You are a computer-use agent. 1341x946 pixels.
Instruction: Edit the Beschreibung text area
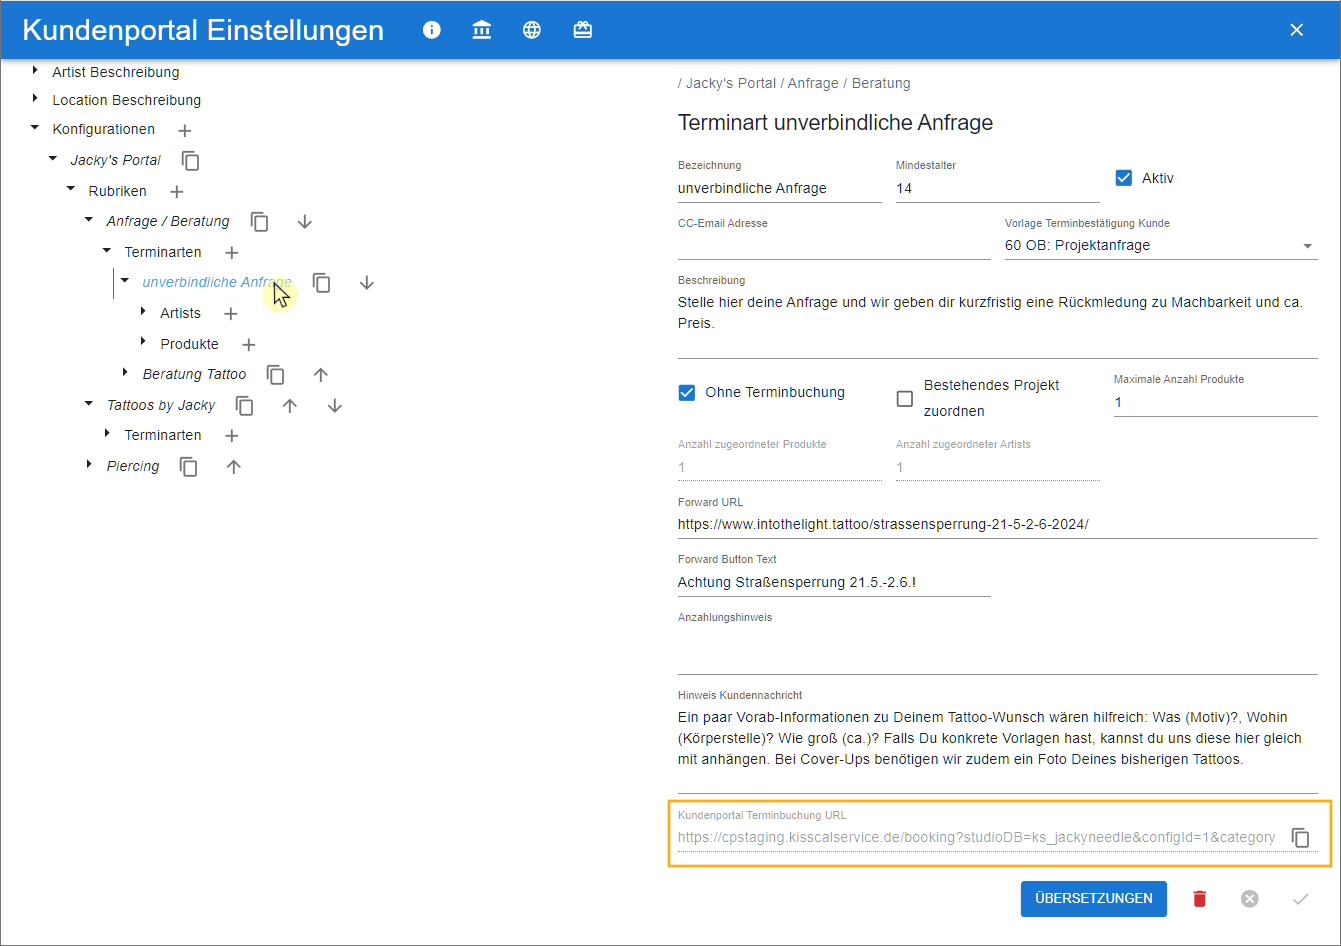(x=998, y=323)
